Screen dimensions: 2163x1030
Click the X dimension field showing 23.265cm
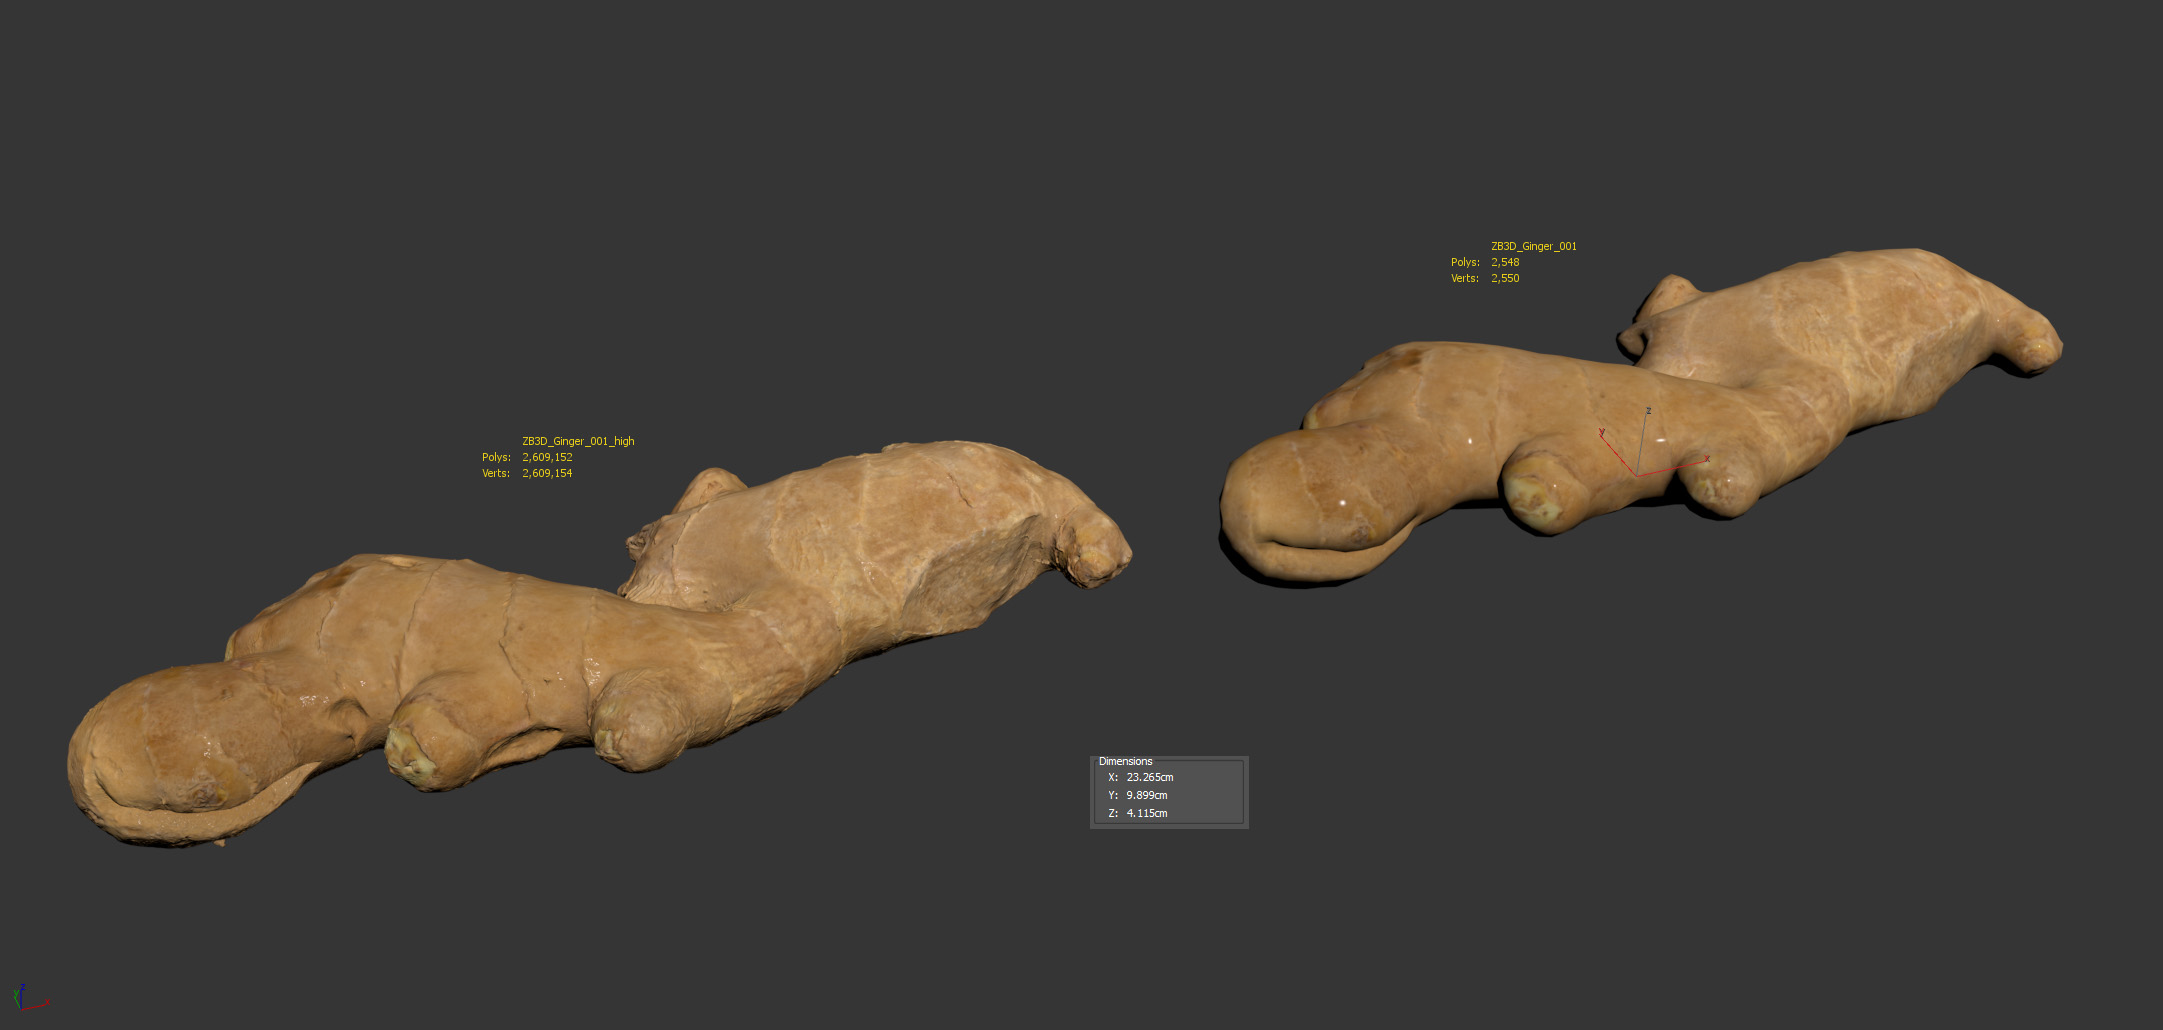click(1150, 777)
